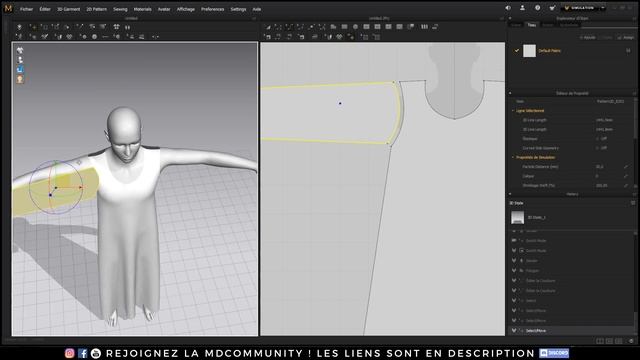Click first tool icon in 2D window toolbar
640x360 pixels.
tap(268, 27)
